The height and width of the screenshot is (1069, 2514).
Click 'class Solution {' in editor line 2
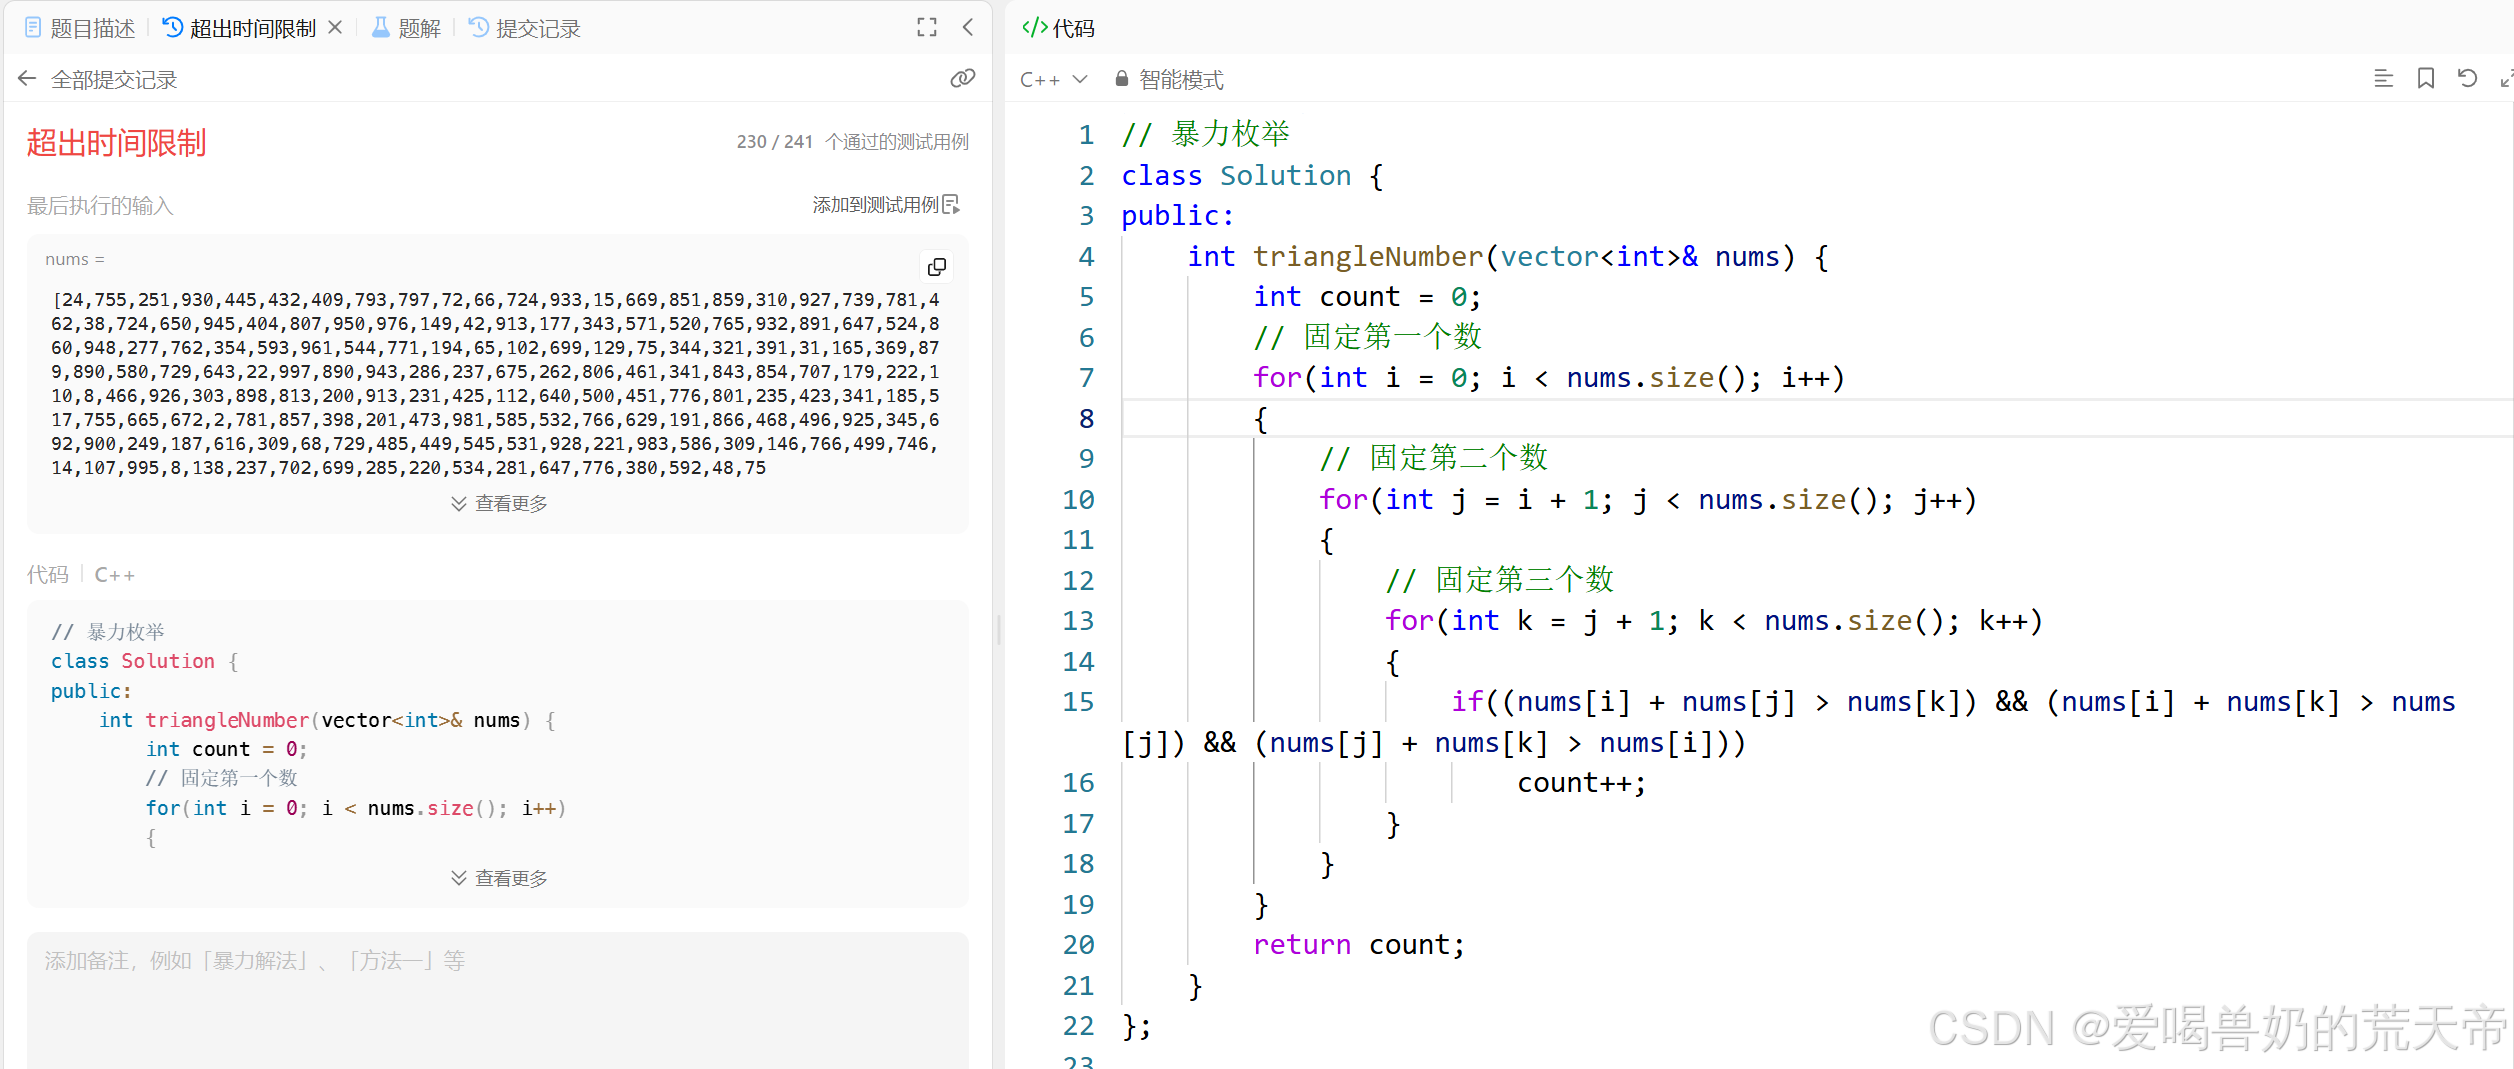coord(1252,176)
